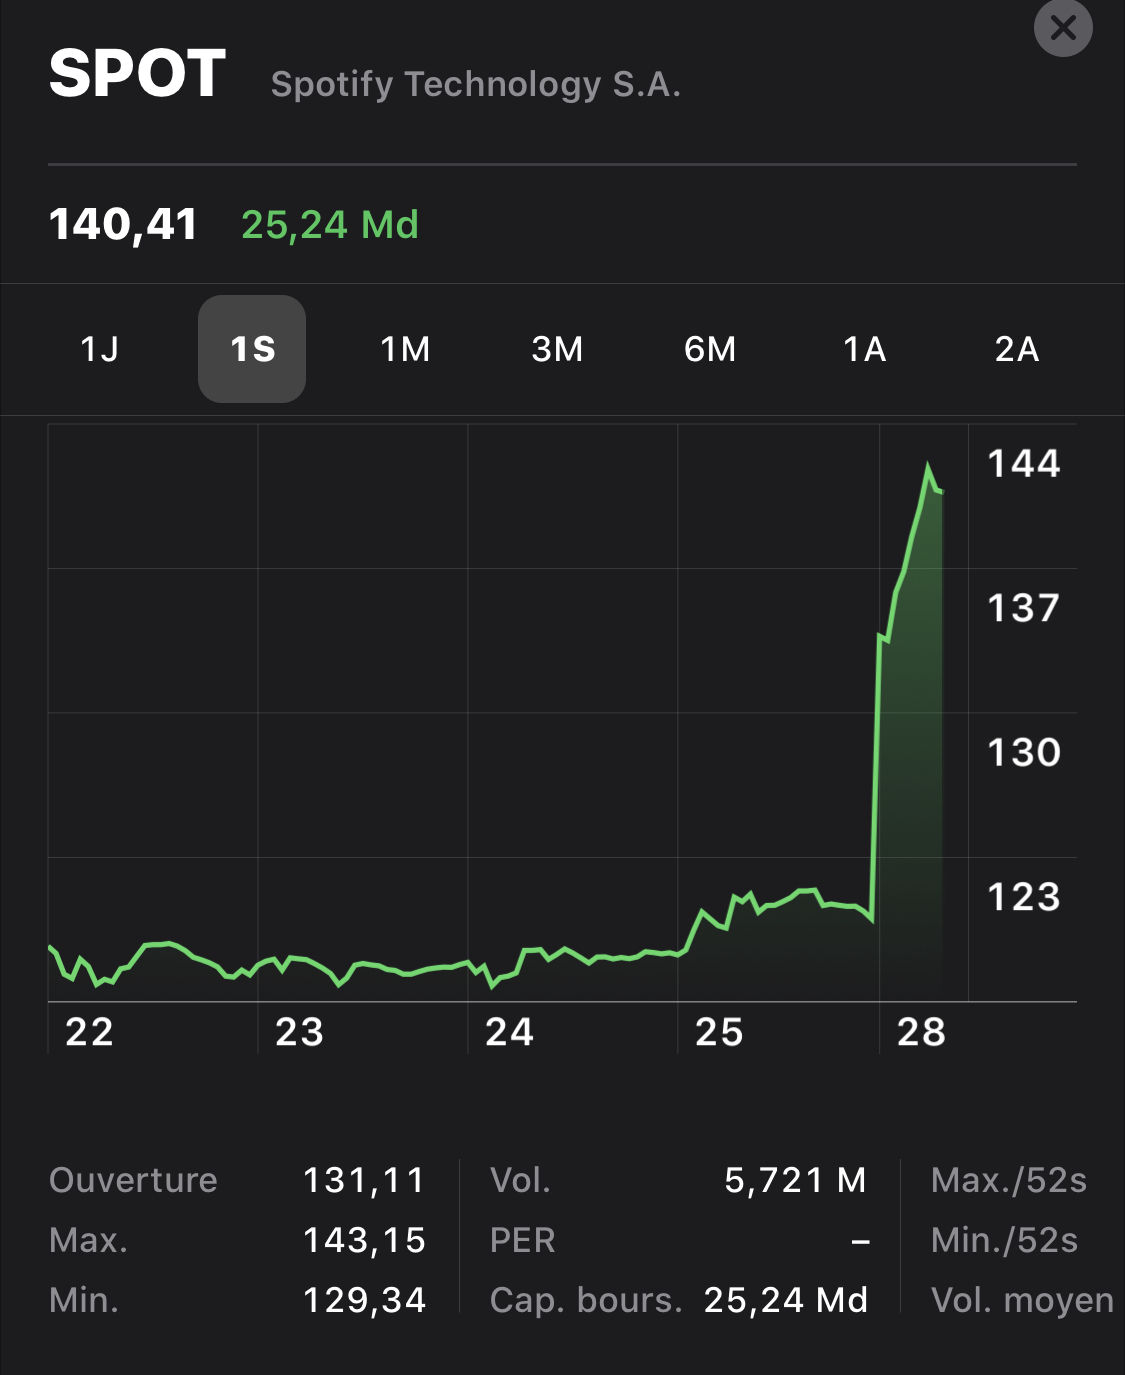Tap the volume value 5,721 M
The height and width of the screenshot is (1375, 1125).
coord(796,1180)
